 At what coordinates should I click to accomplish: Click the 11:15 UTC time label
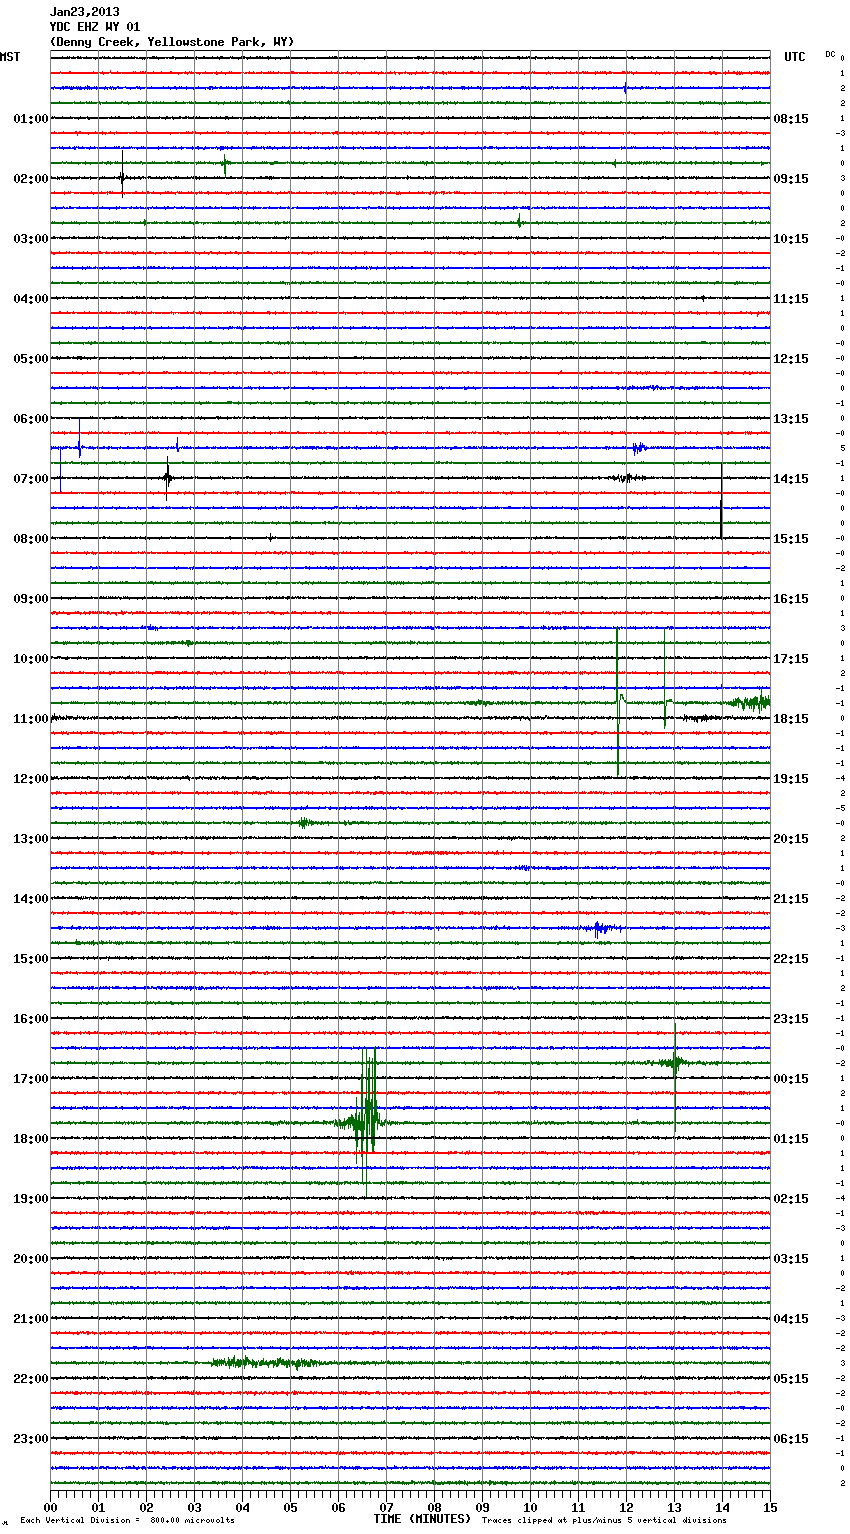point(791,299)
